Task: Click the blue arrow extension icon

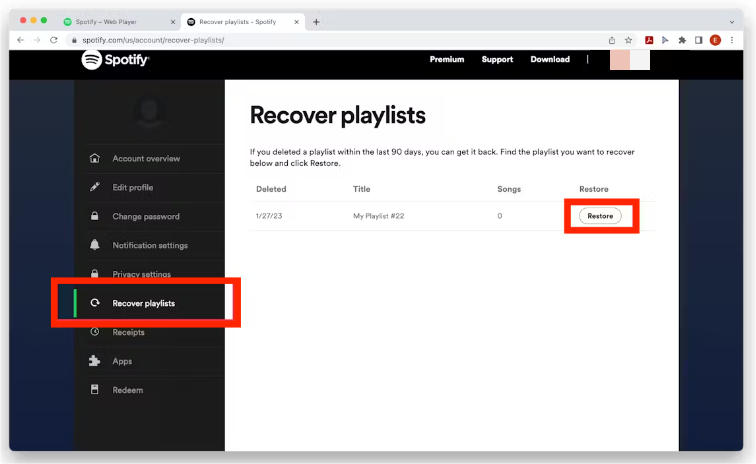Action: pos(665,41)
